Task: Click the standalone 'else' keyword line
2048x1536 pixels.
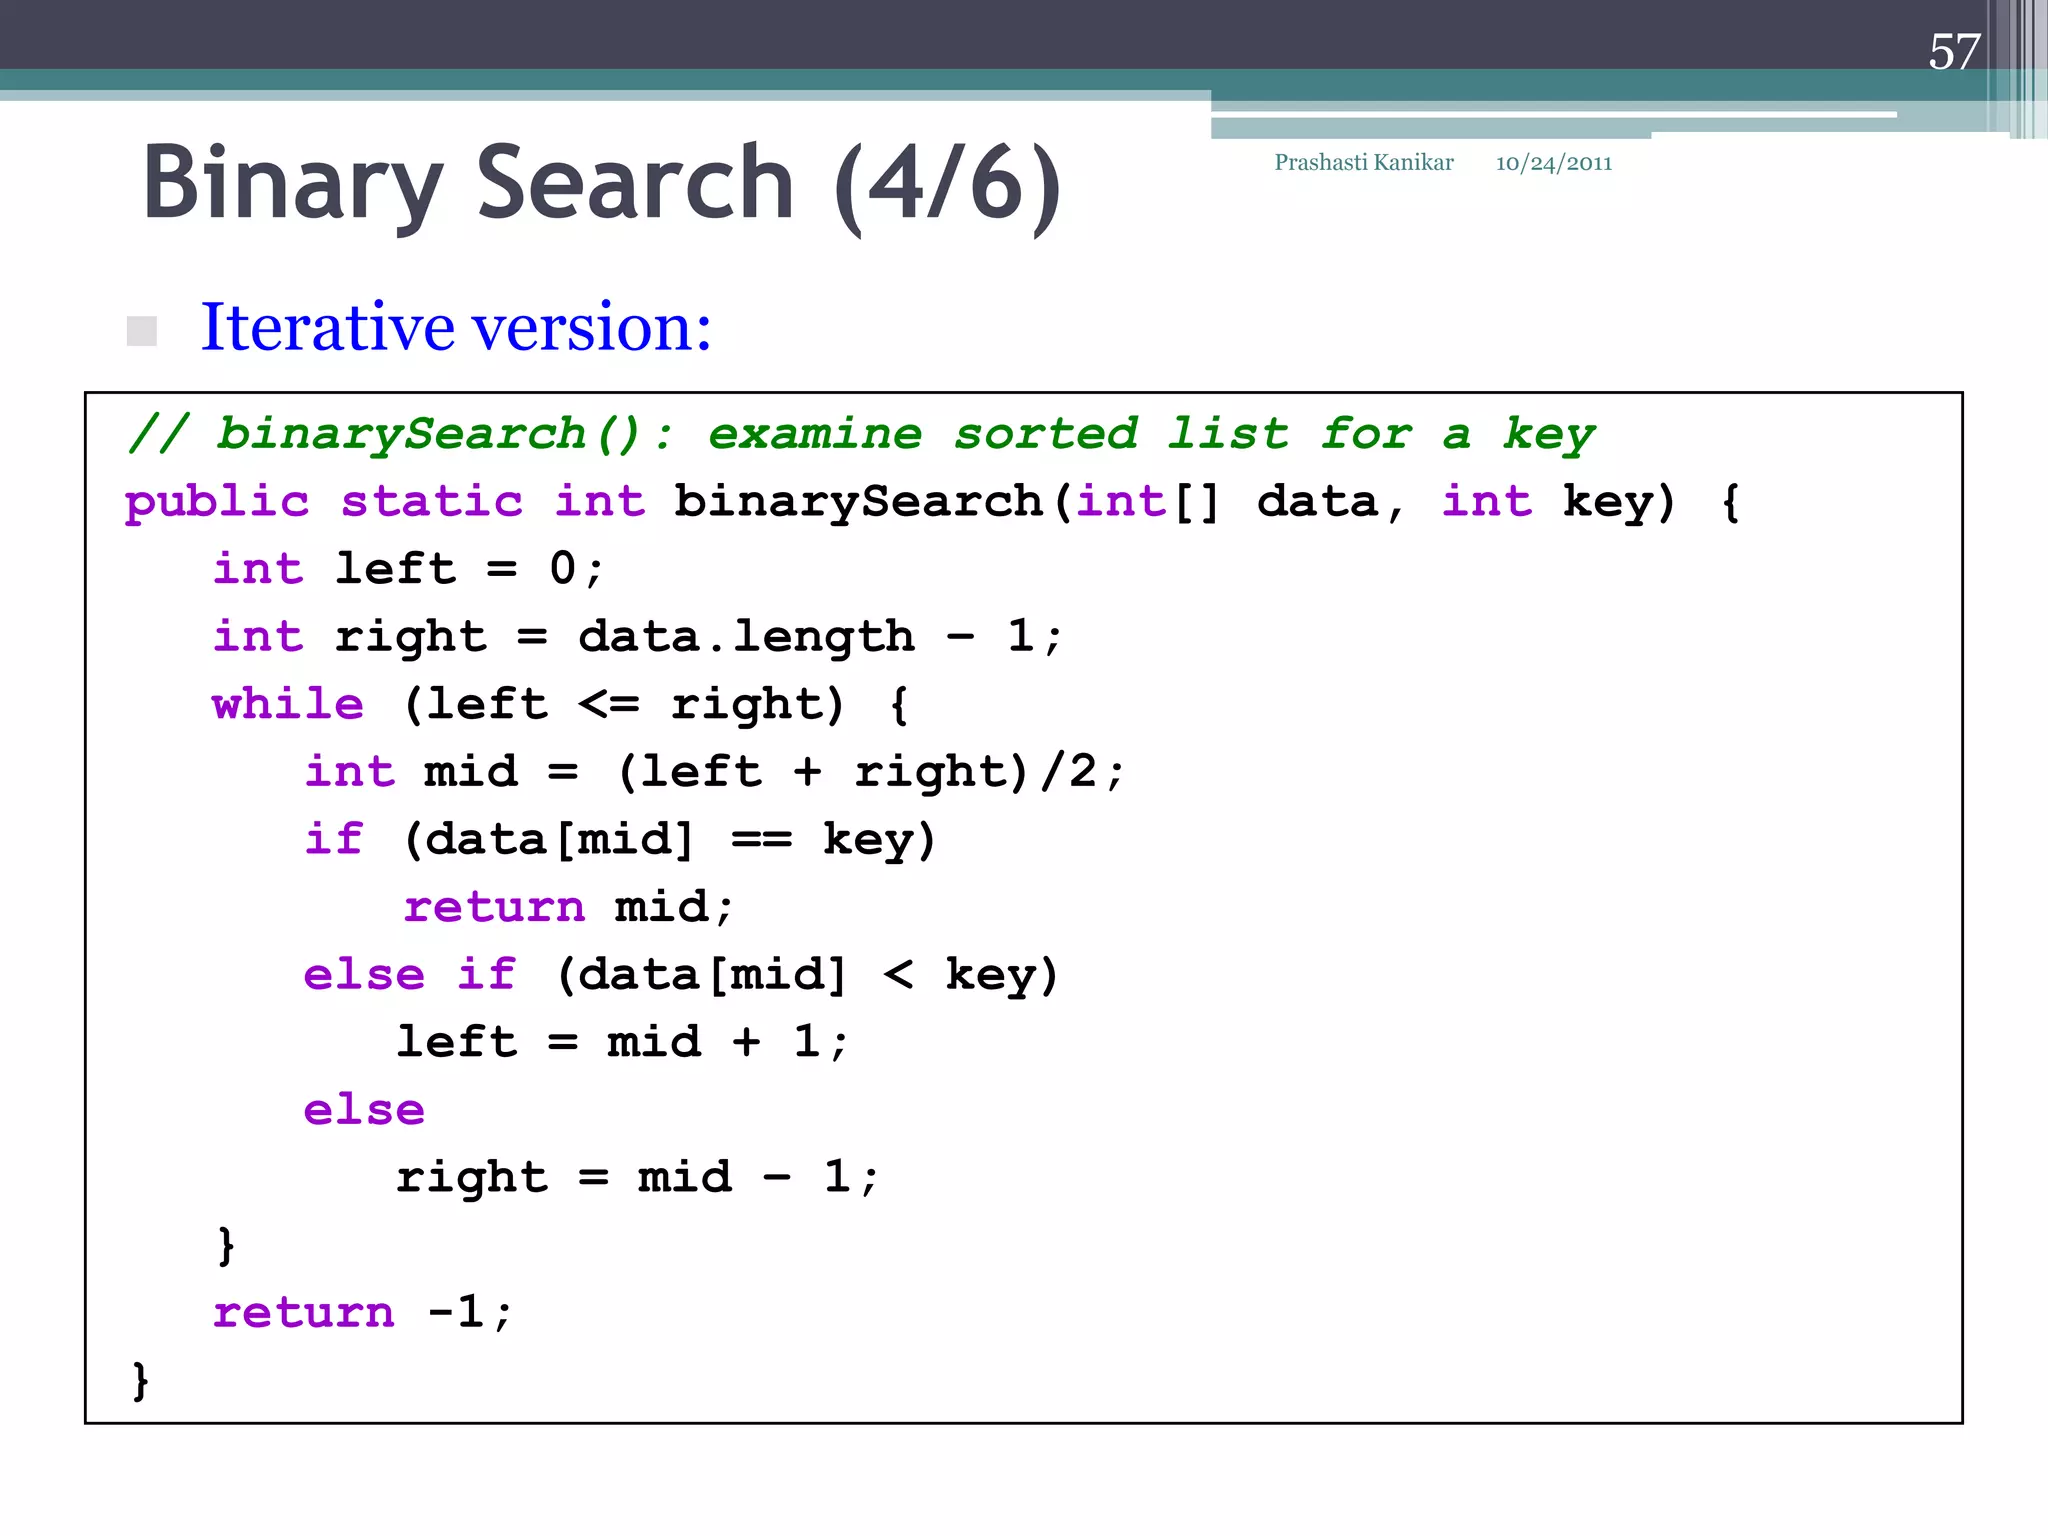Action: tap(364, 1110)
